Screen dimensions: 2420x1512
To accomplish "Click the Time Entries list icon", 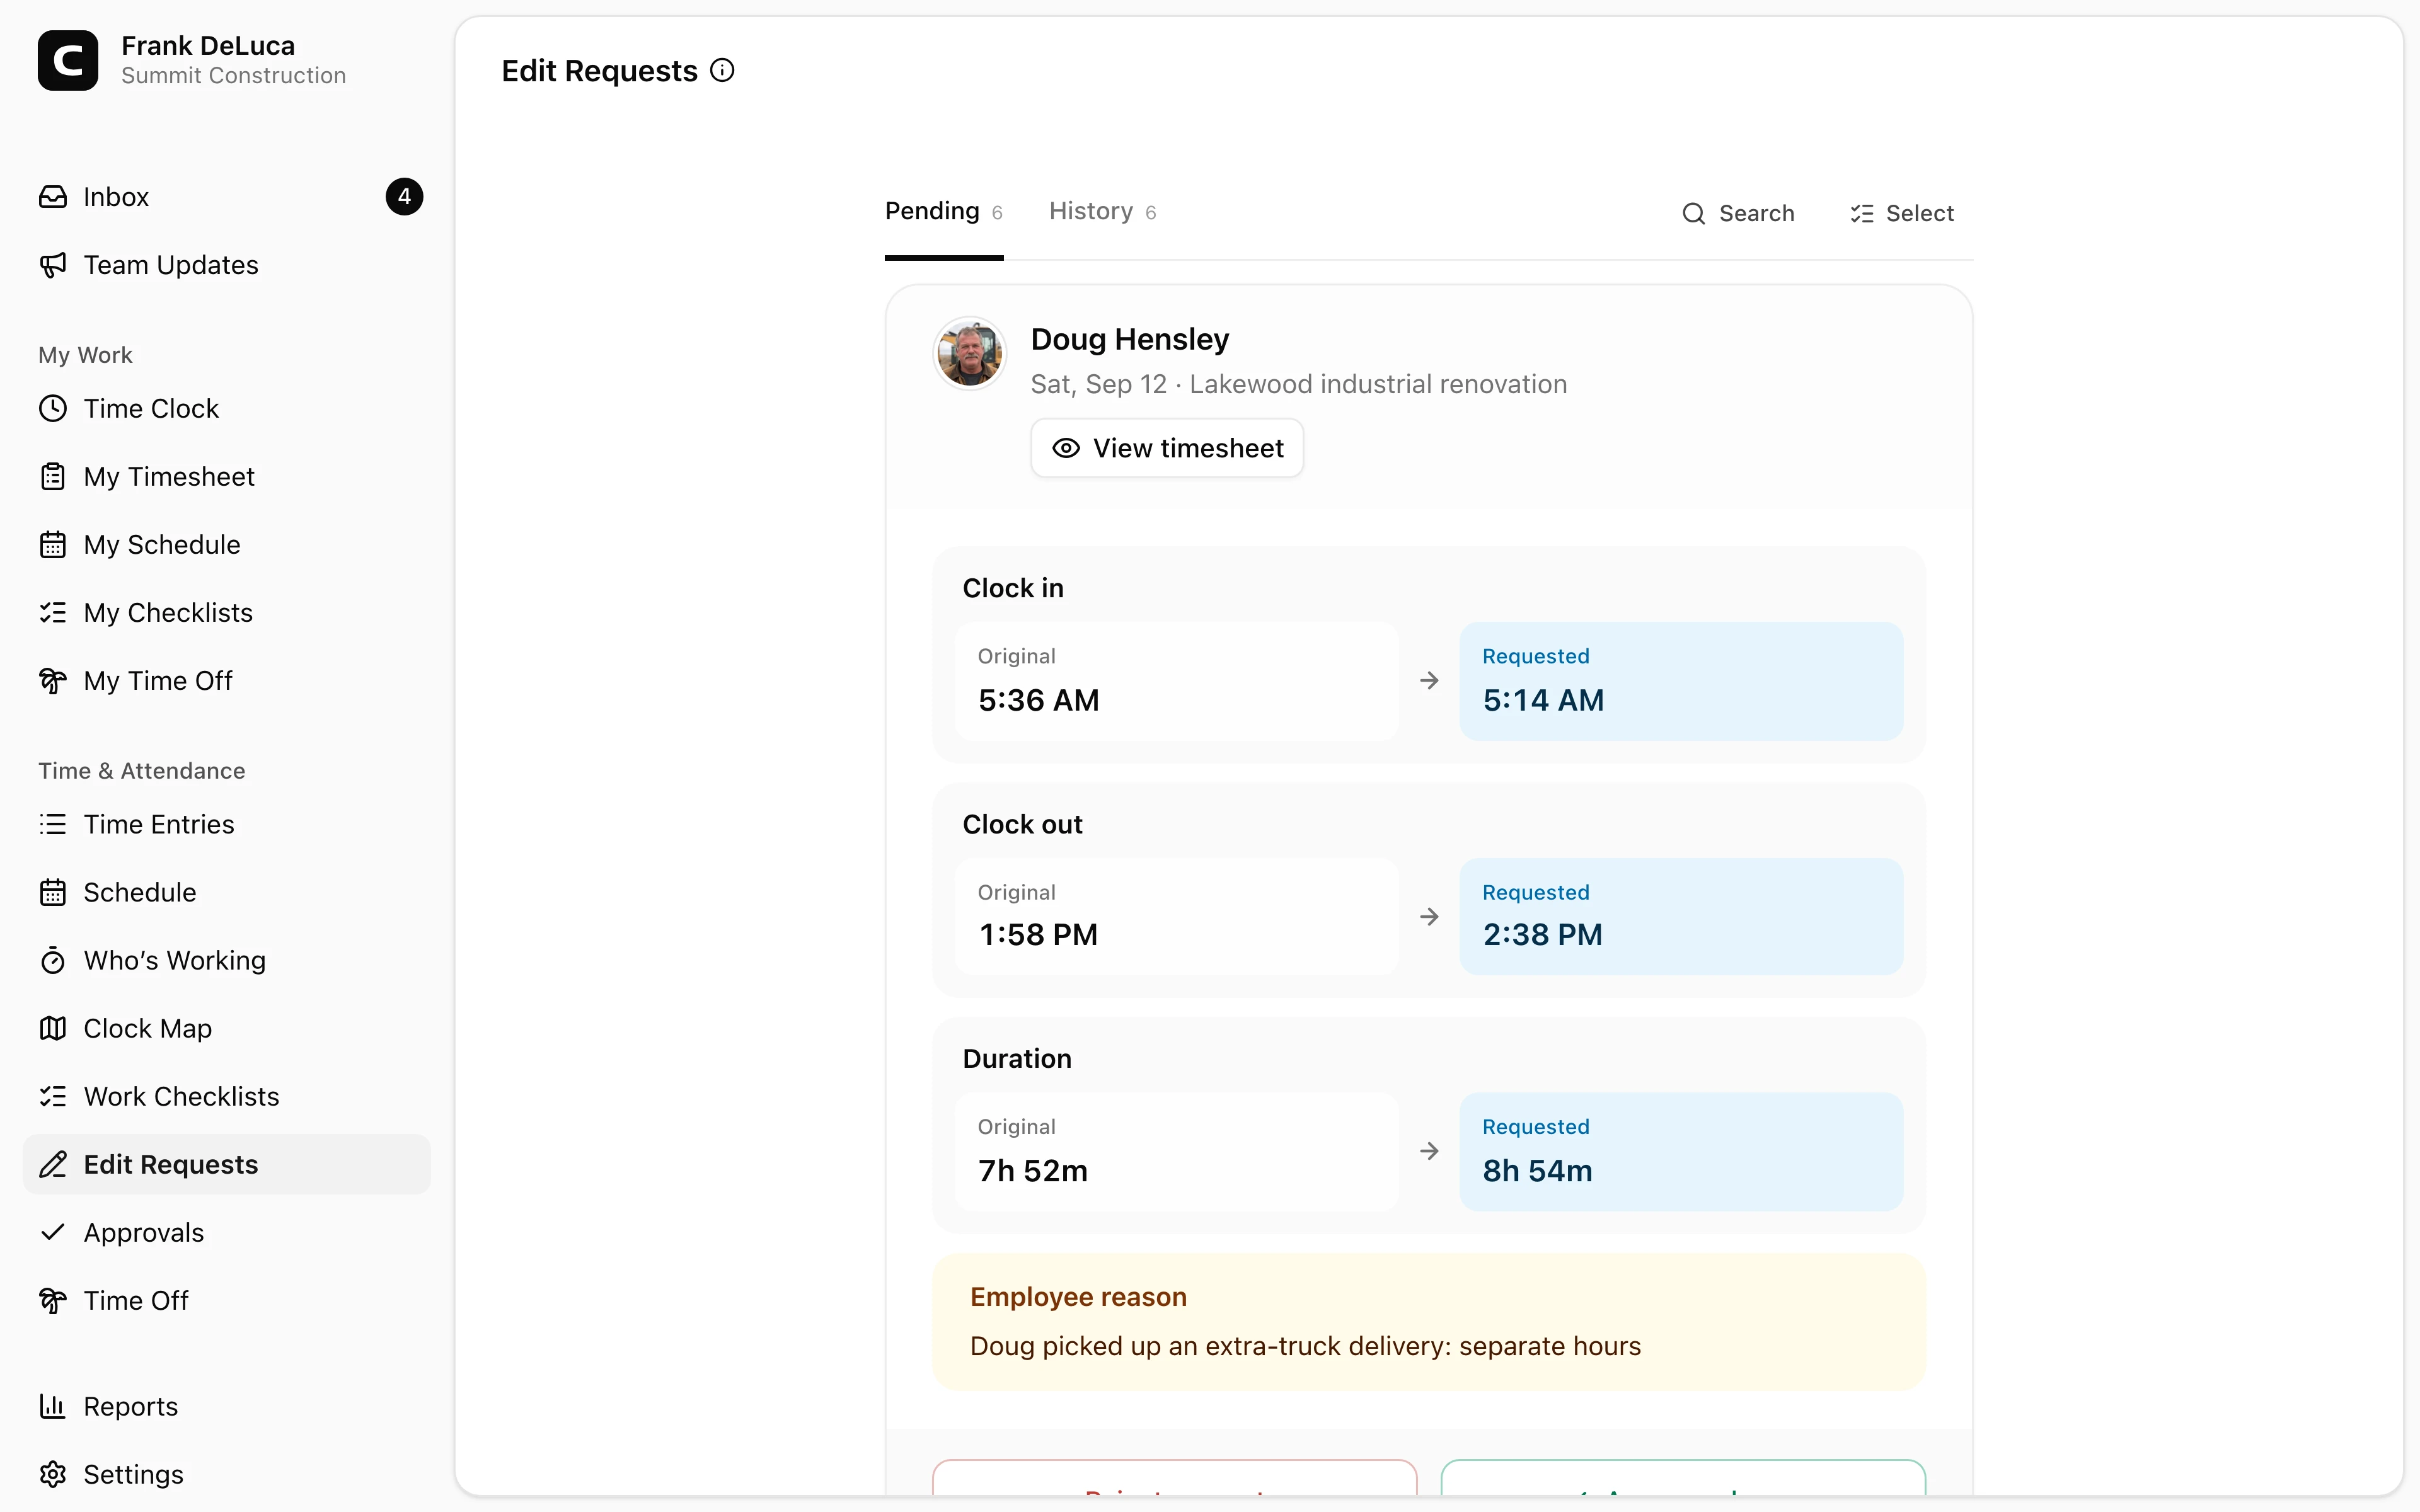I will click(53, 825).
